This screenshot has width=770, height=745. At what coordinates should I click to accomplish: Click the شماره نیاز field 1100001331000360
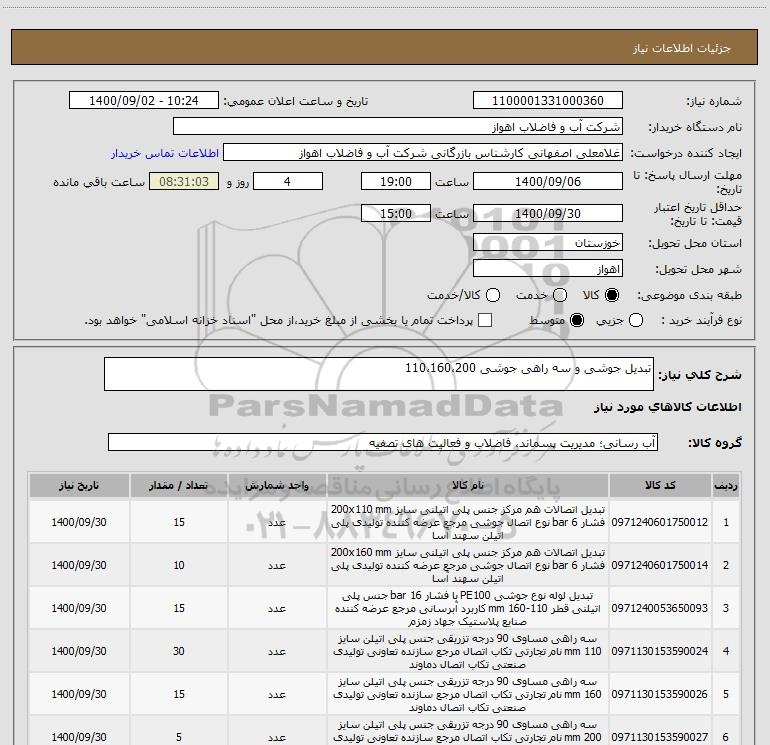click(x=548, y=101)
